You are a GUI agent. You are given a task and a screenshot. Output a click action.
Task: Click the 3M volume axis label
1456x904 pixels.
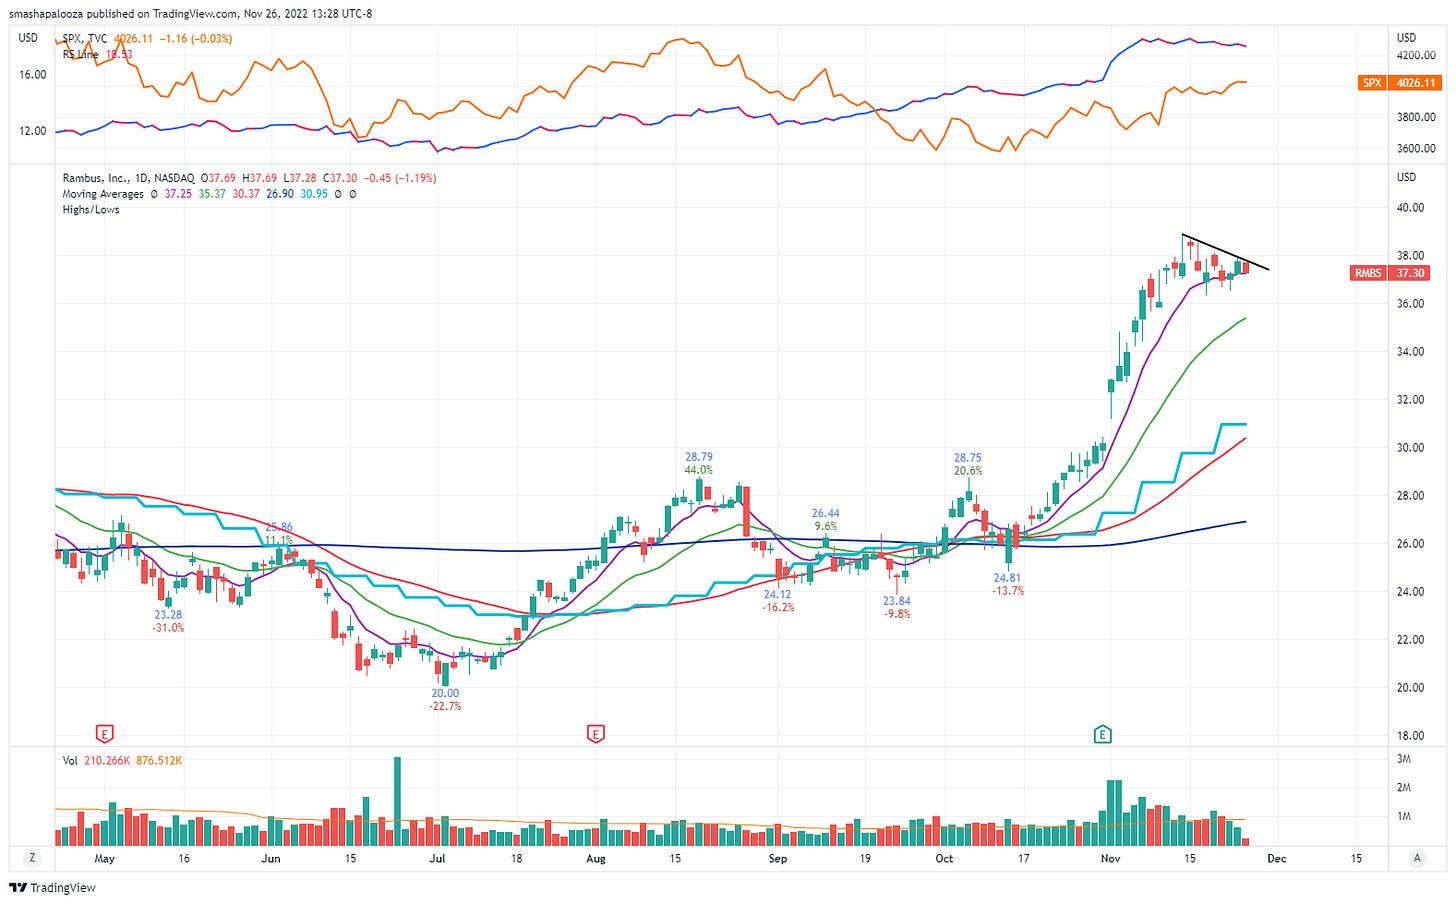tap(1404, 760)
